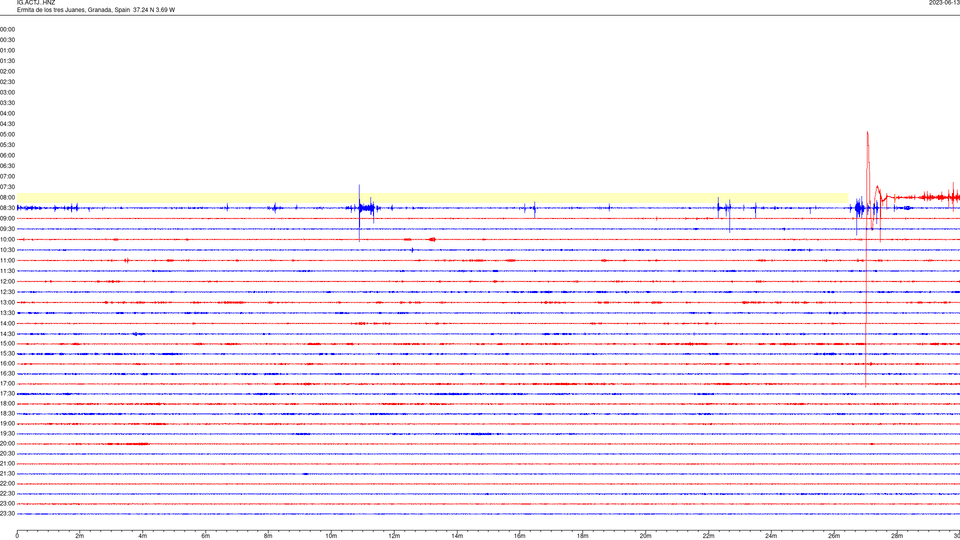Select the 09:00 trace time label
This screenshot has height=540, width=960.
[x=7, y=218]
